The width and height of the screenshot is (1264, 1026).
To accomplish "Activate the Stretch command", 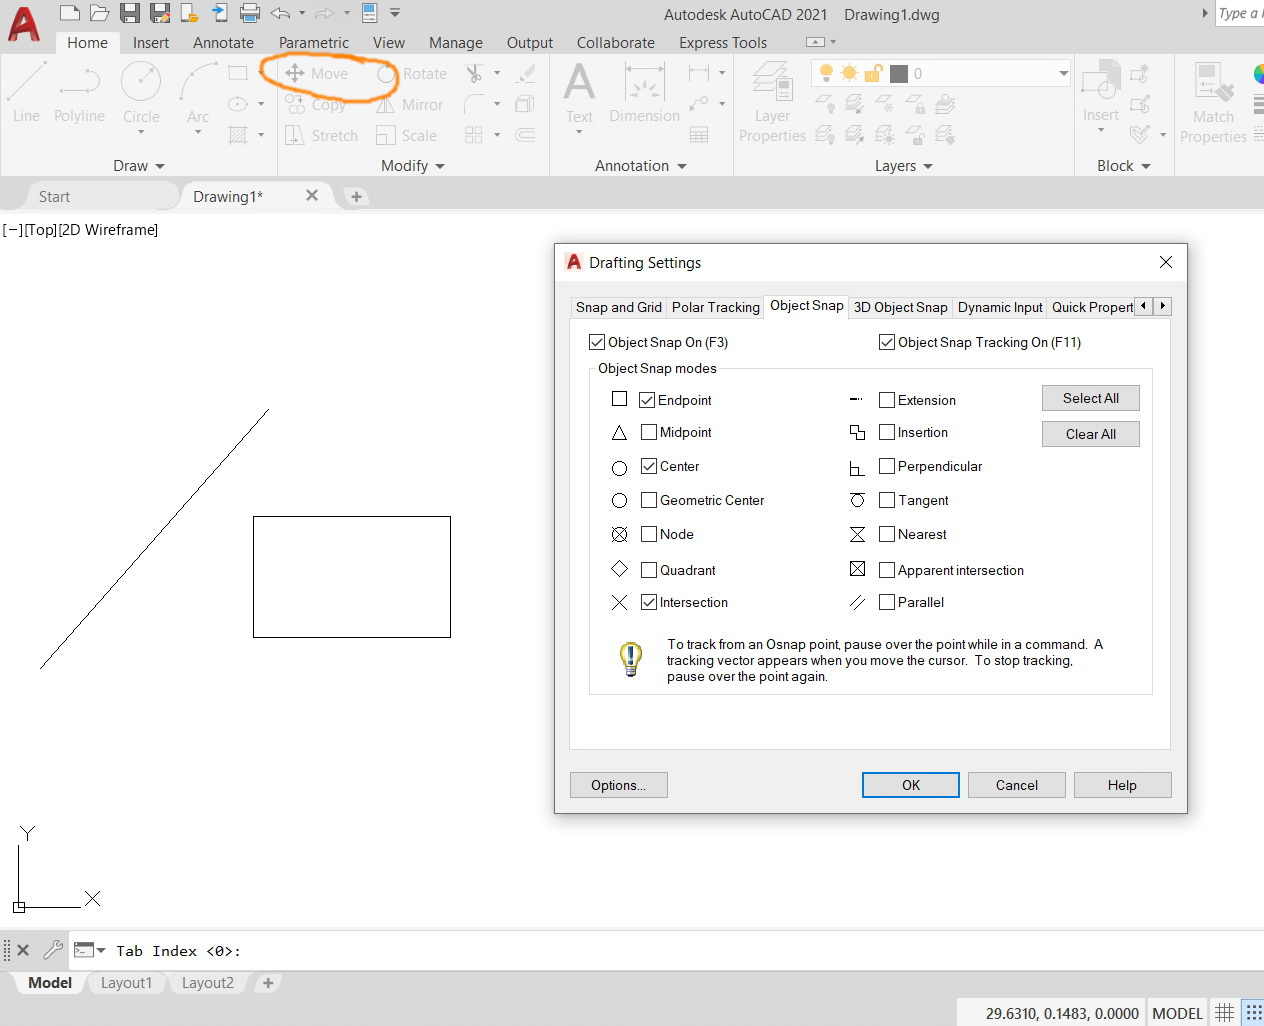I will click(321, 135).
